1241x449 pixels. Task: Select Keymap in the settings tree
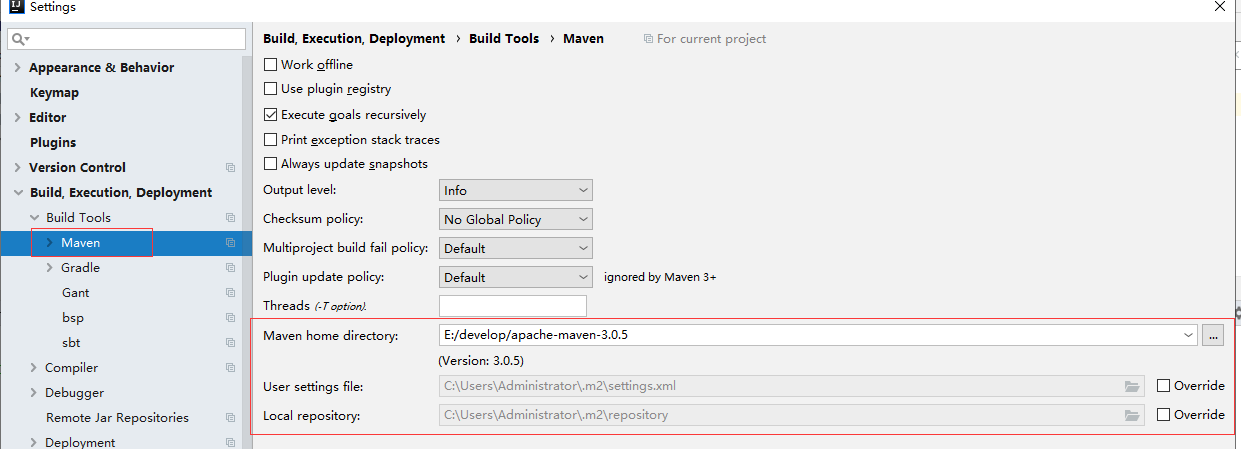coord(54,93)
